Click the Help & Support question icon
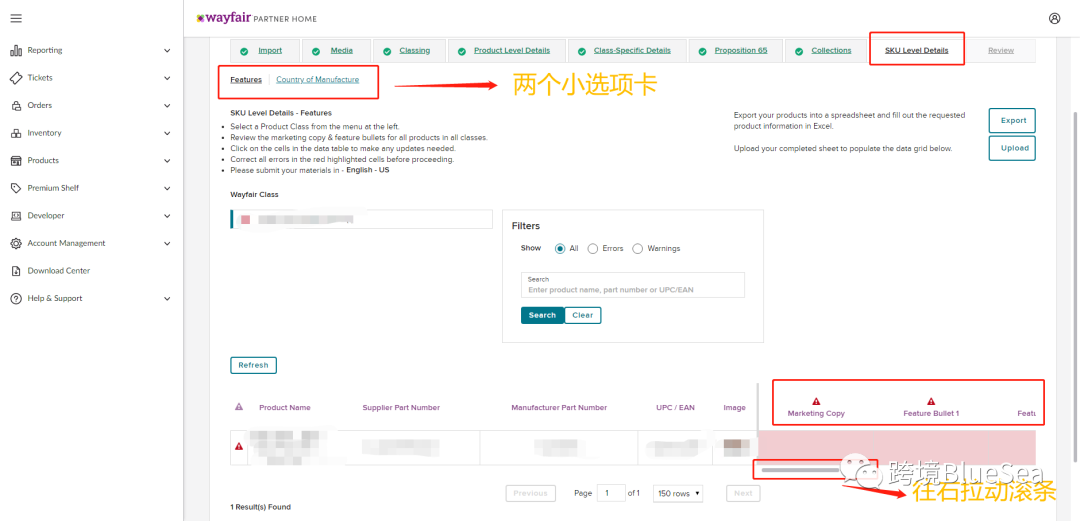The height and width of the screenshot is (521, 1080). (16, 298)
